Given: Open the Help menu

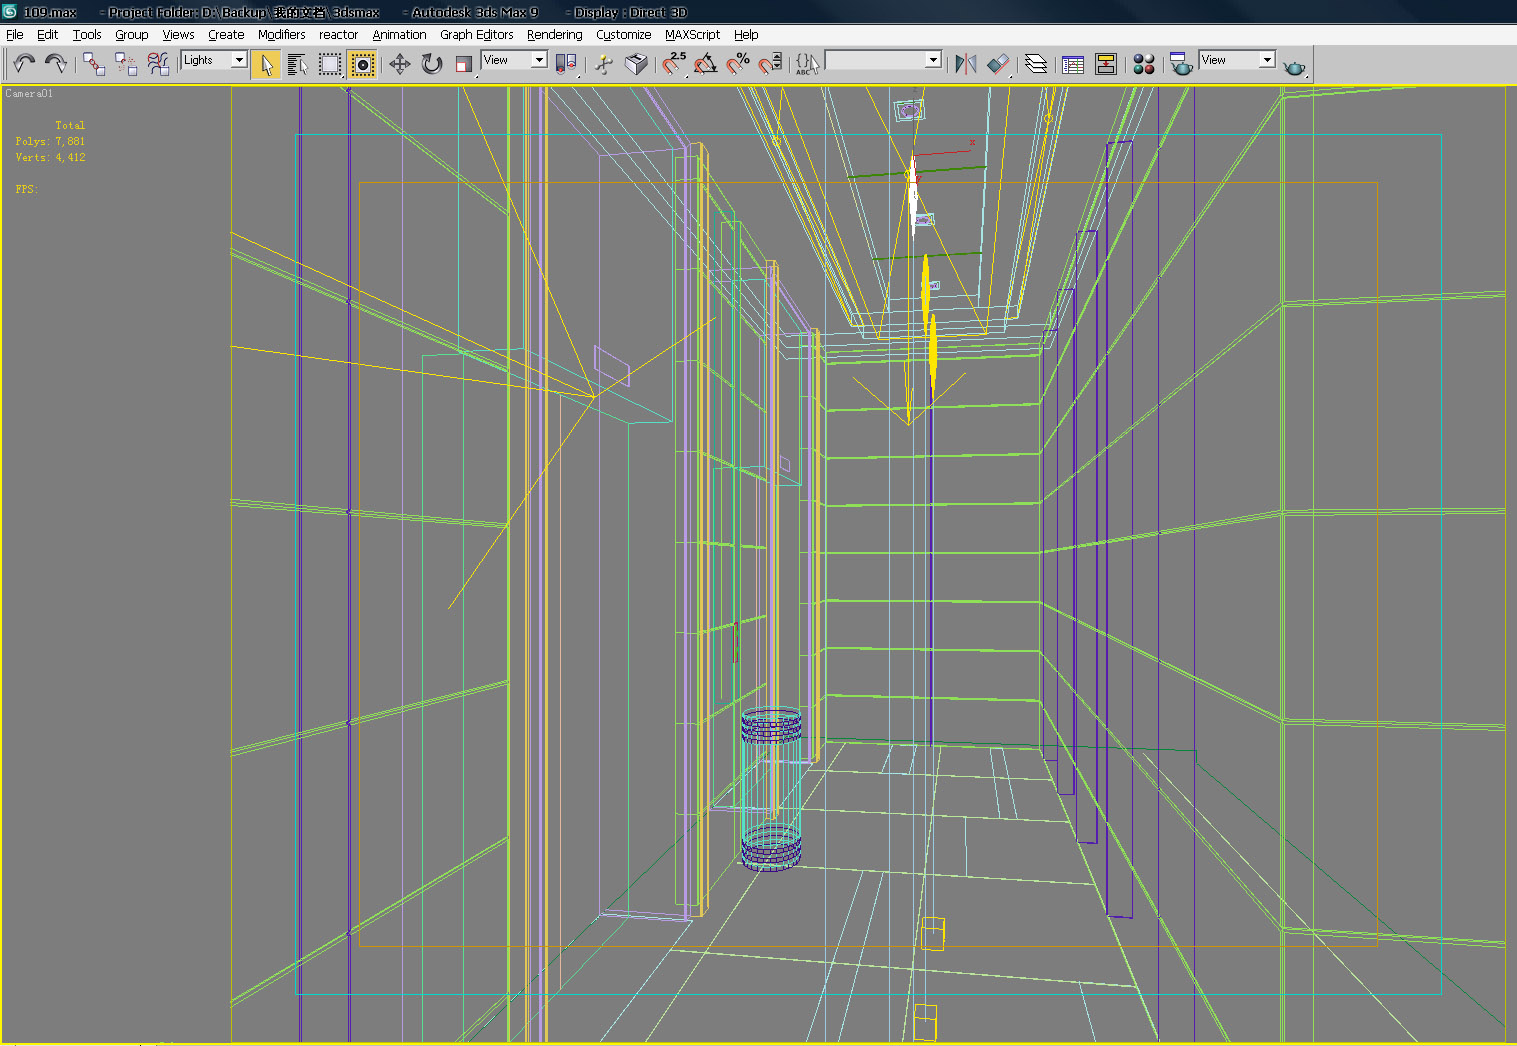Looking at the screenshot, I should click(746, 34).
